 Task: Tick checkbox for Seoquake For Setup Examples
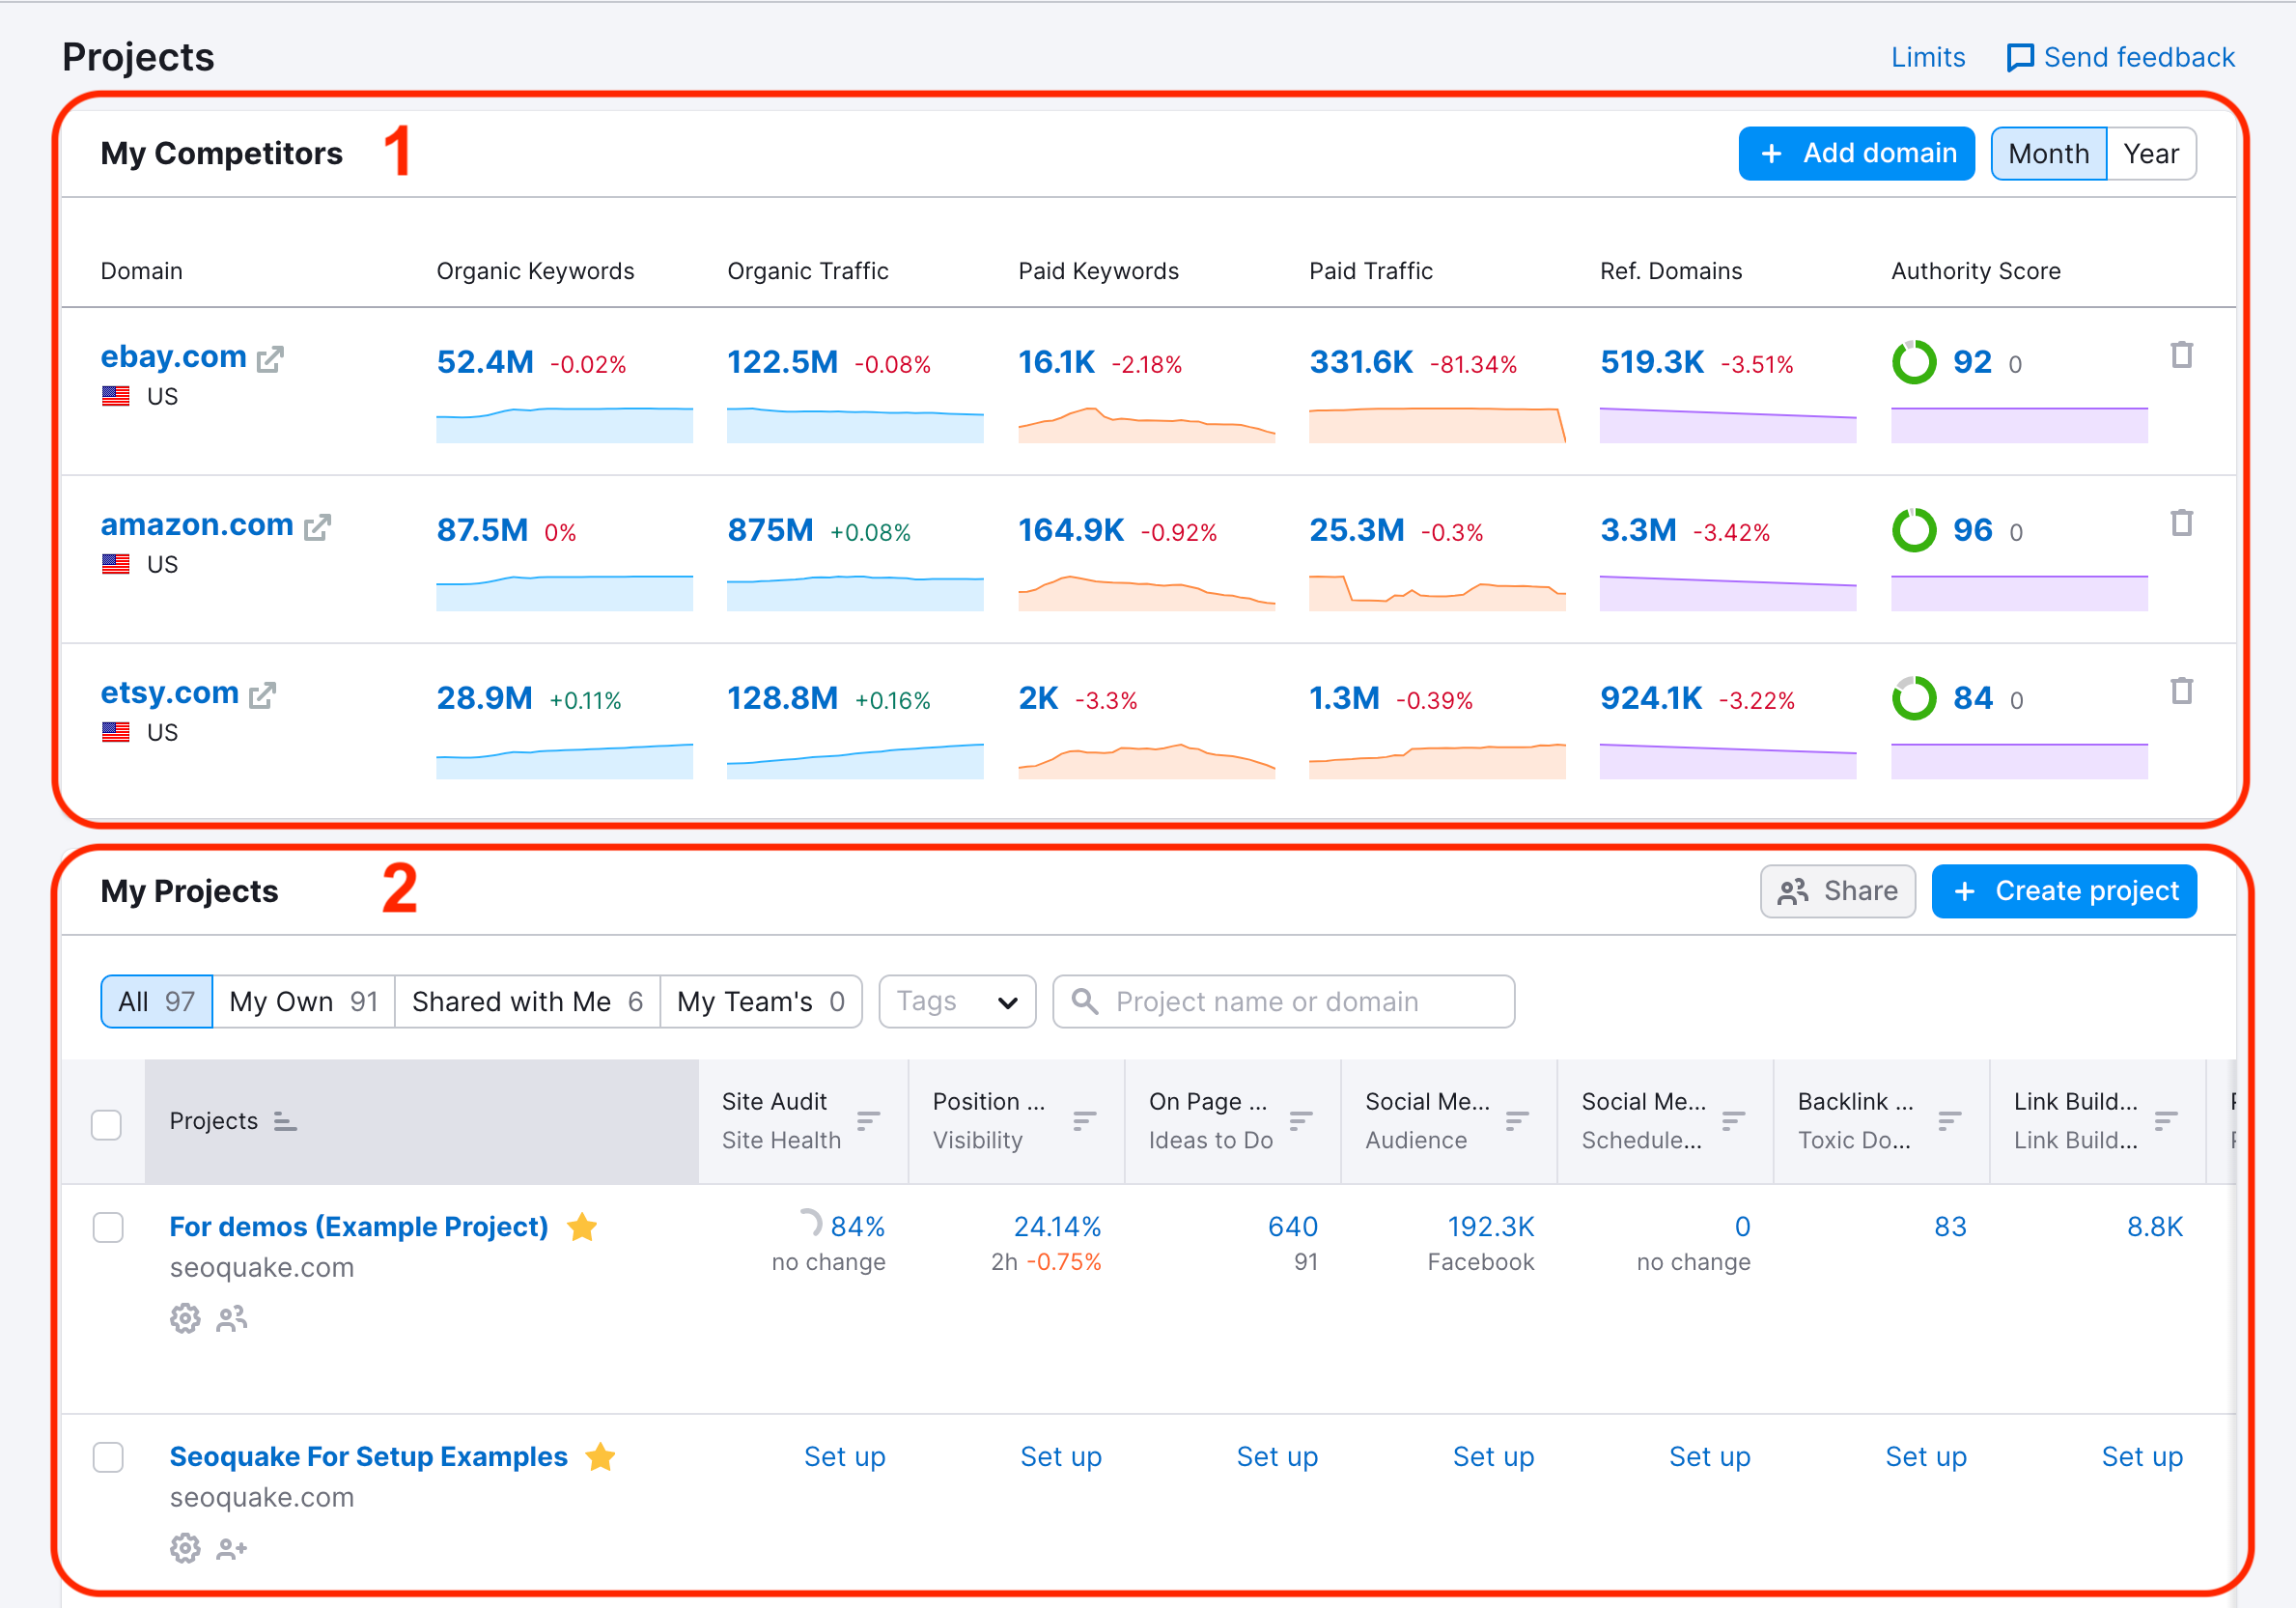(108, 1457)
